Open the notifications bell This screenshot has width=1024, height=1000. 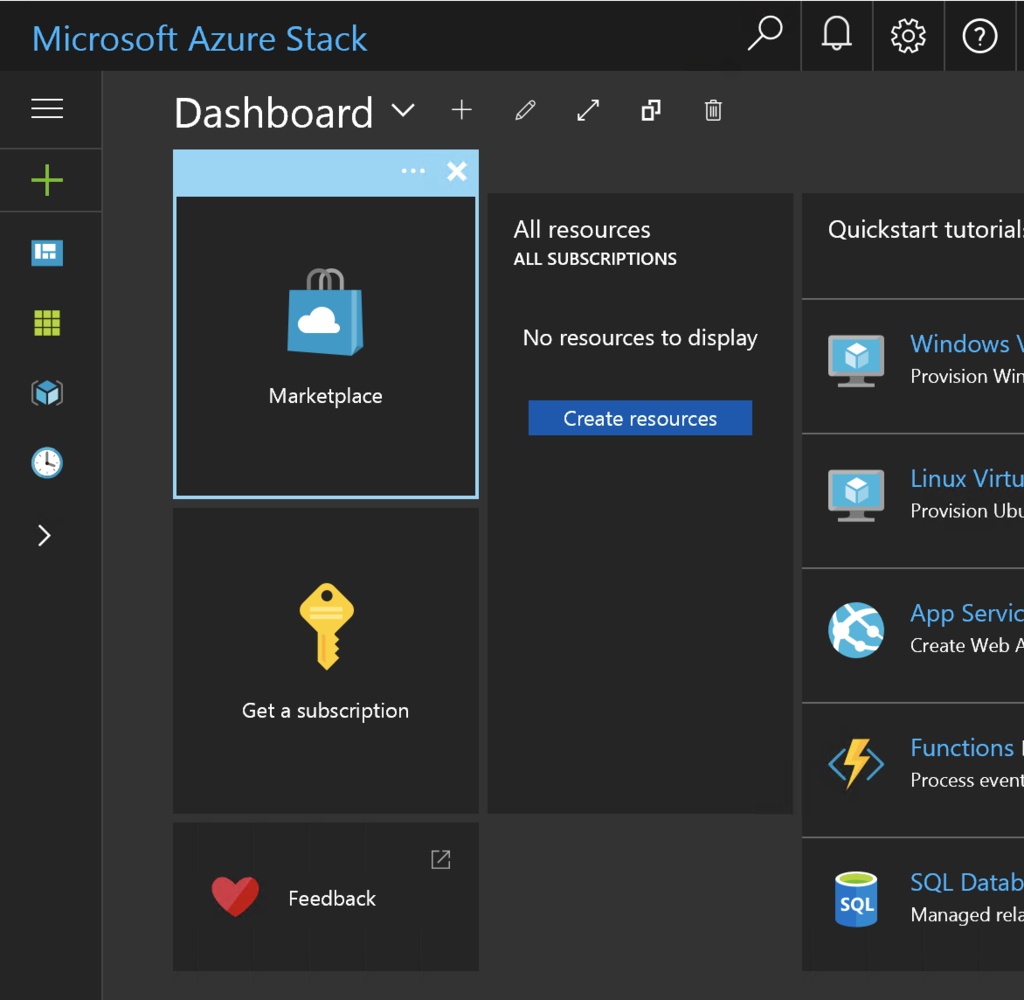click(x=837, y=36)
